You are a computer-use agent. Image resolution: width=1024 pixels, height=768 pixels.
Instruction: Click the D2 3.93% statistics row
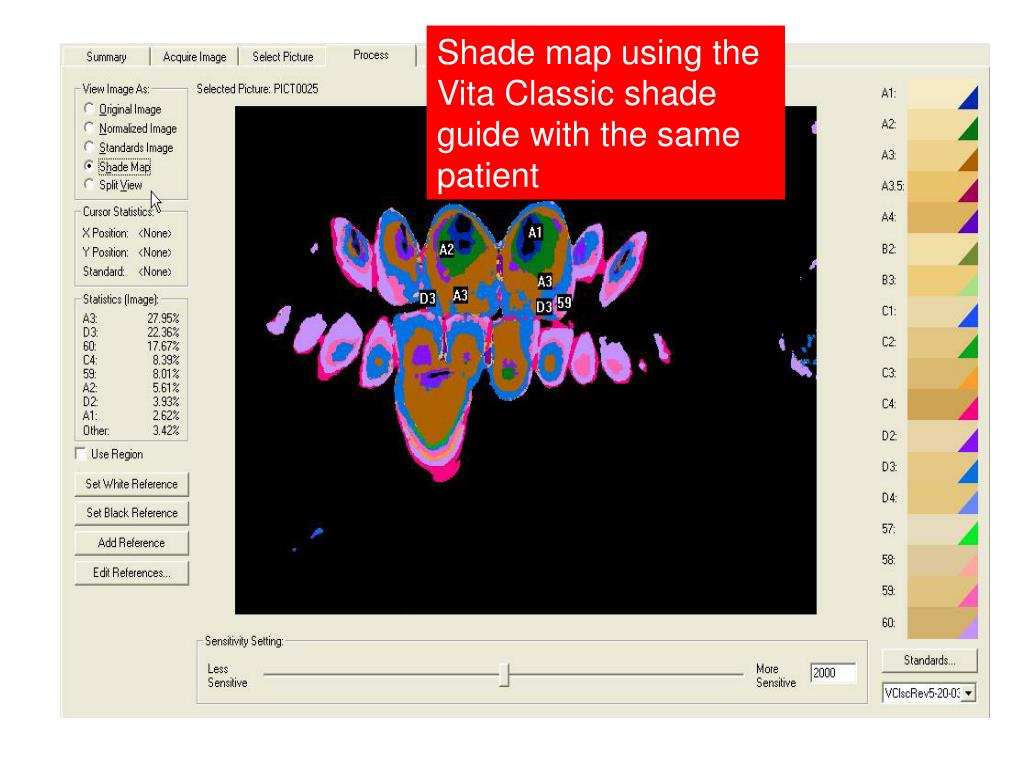click(x=131, y=402)
